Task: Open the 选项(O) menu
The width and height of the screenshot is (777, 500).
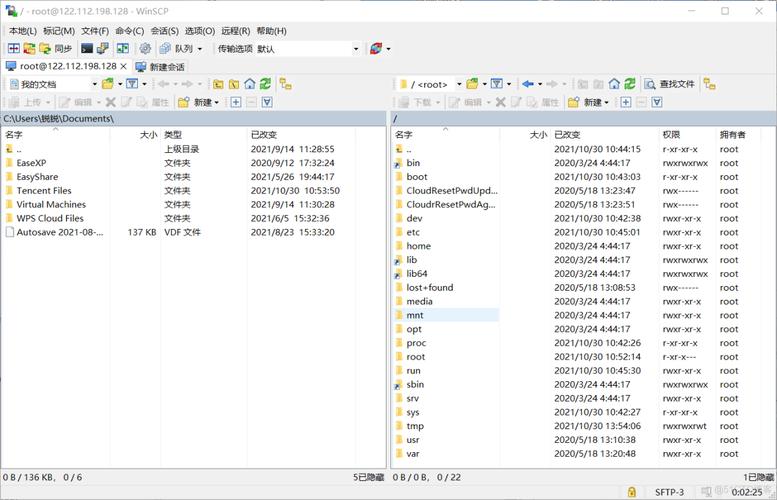Action: 200,31
